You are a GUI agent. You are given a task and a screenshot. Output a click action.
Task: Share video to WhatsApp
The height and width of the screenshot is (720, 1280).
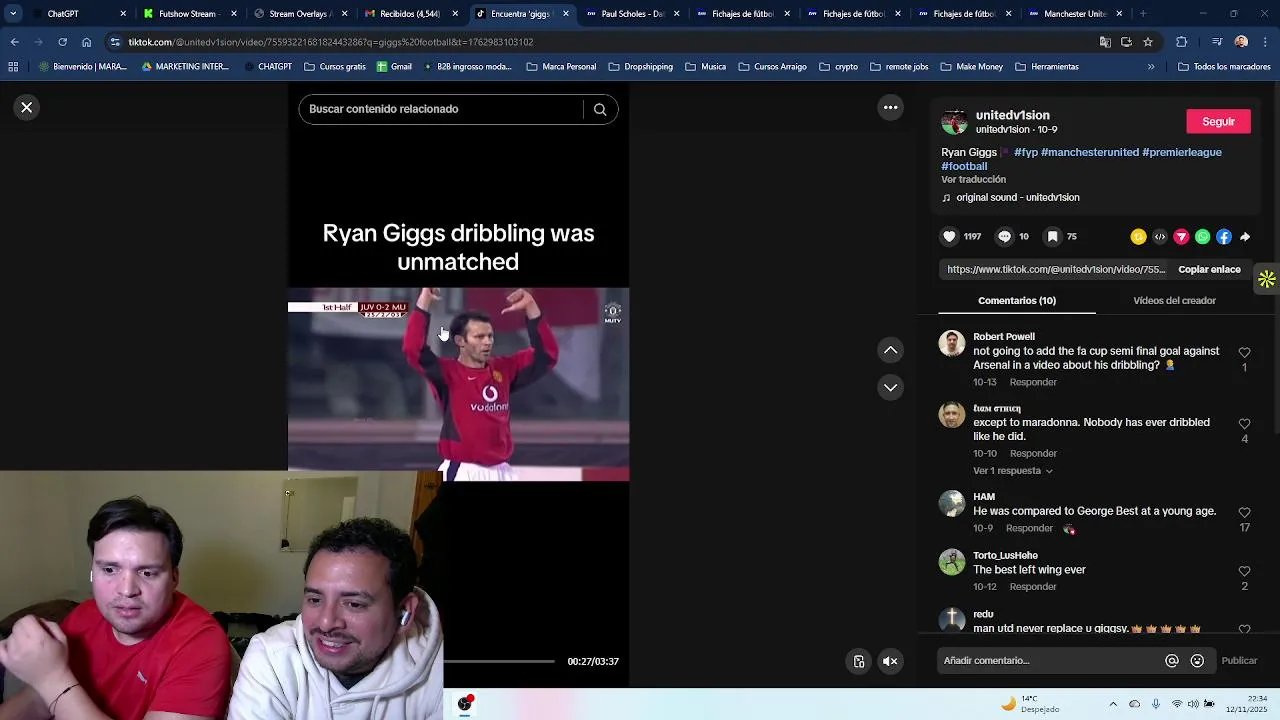pos(1203,237)
